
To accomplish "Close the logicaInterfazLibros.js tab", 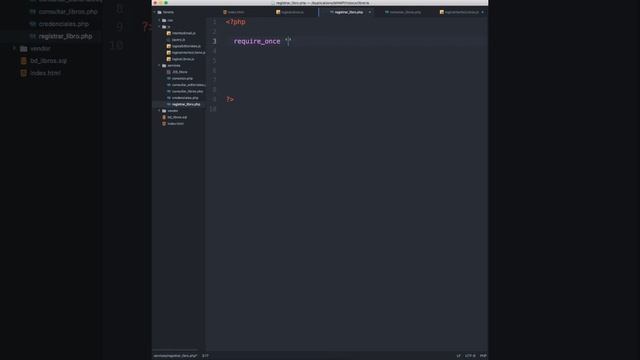I will (483, 12).
